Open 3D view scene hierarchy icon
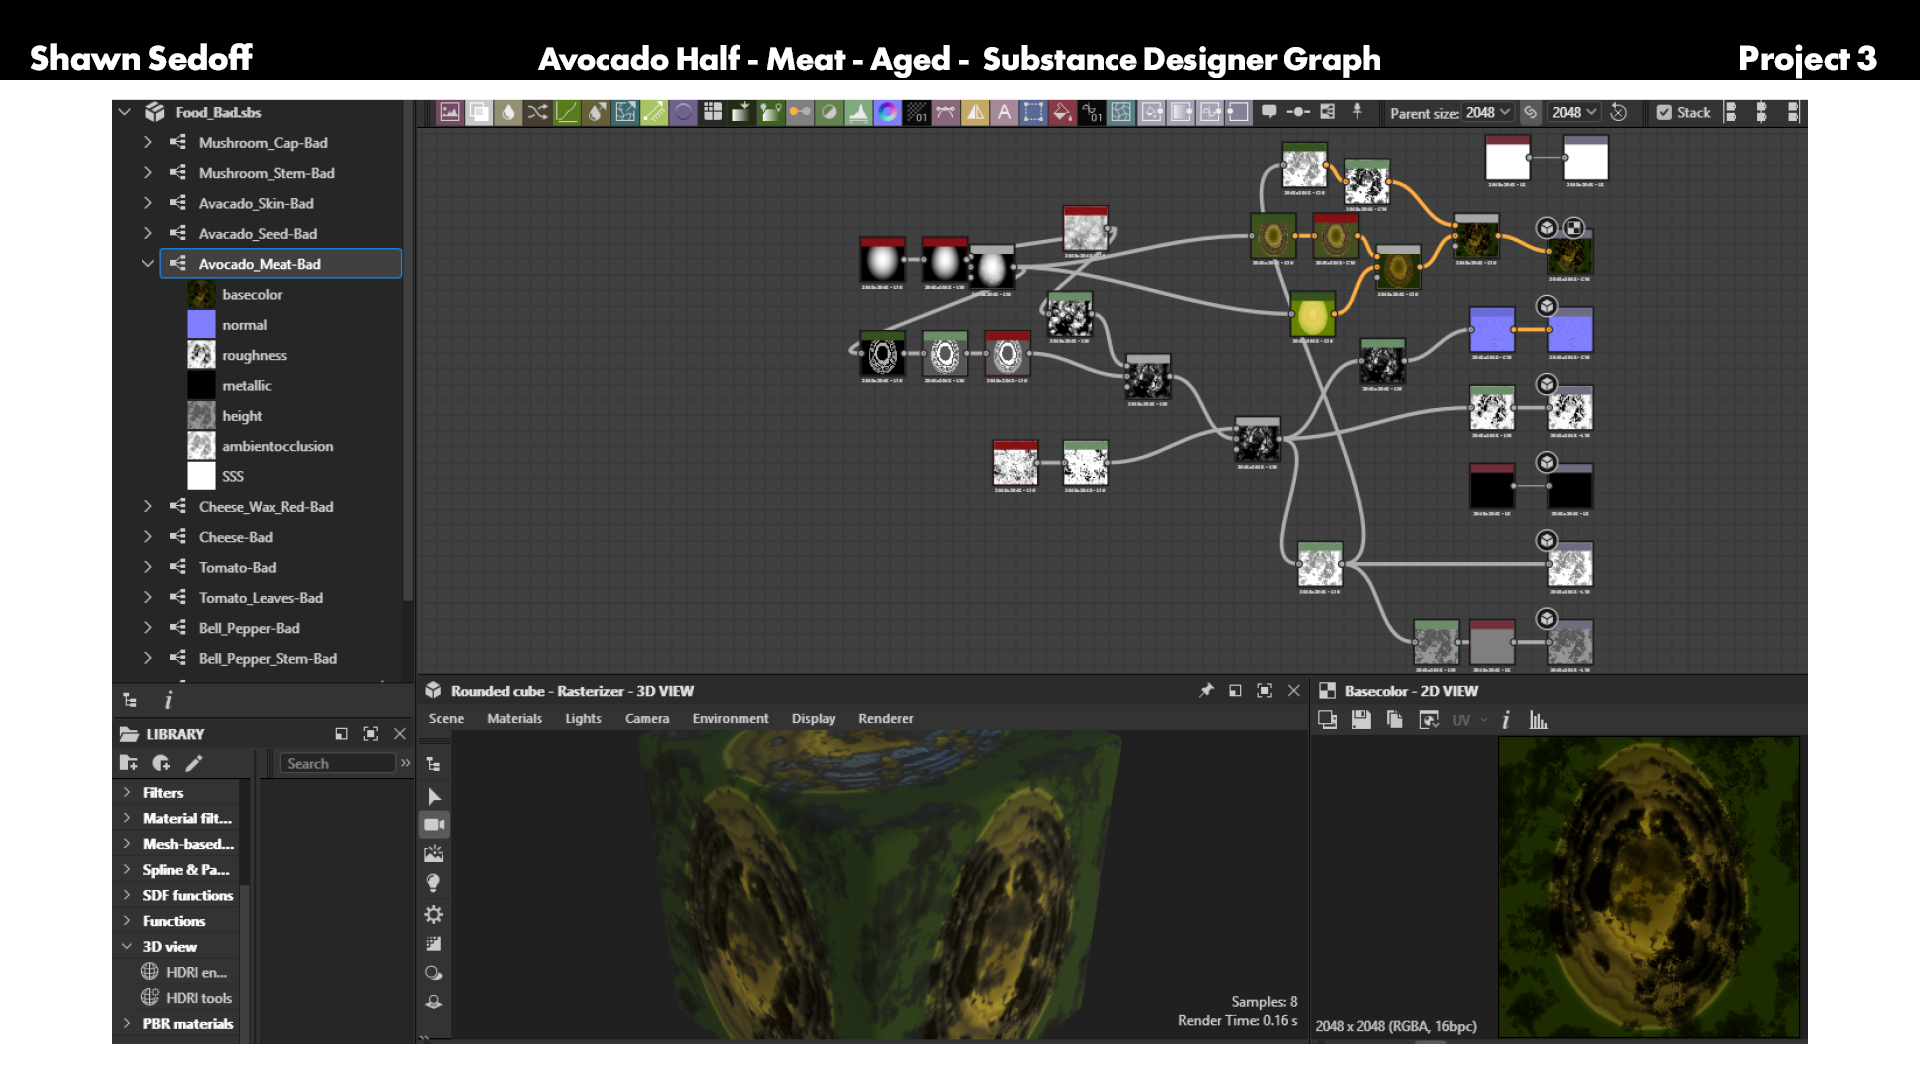 tap(433, 764)
